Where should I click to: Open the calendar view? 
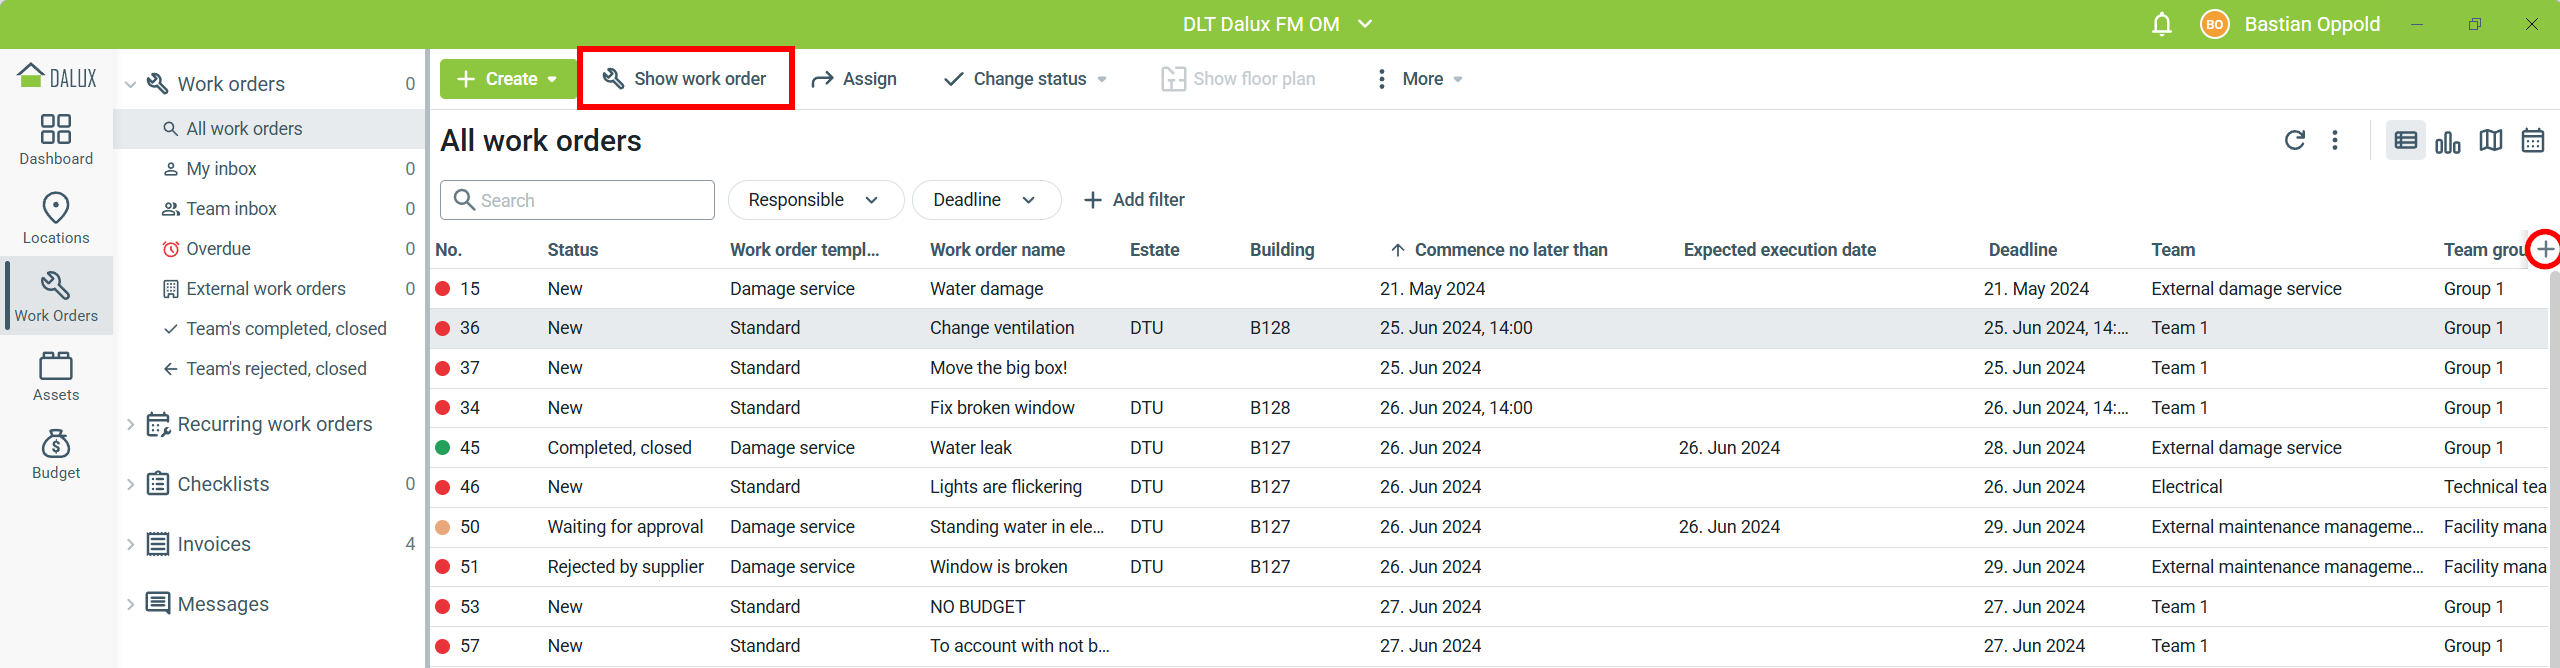pyautogui.click(x=2532, y=141)
